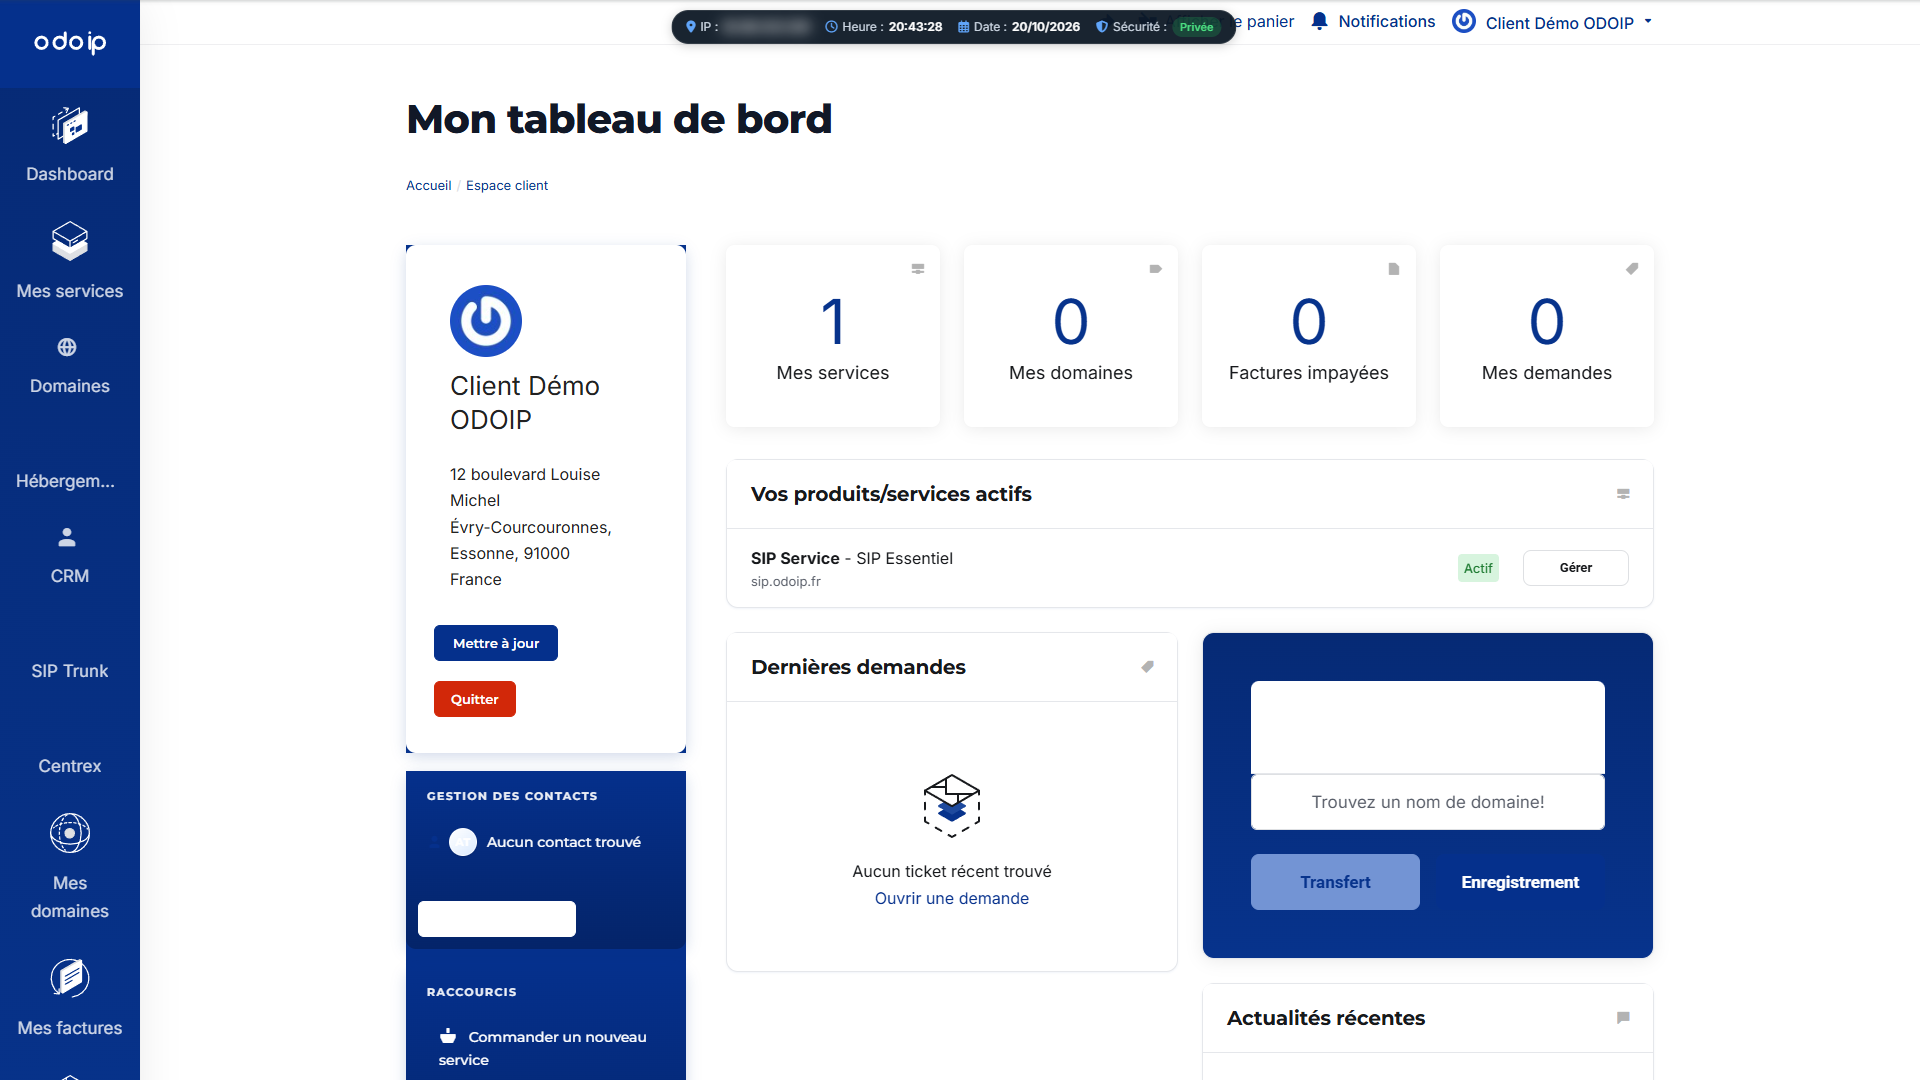This screenshot has height=1080, width=1920.
Task: Click the Client Démo ODOIP avatar in header
Action: point(1464,21)
